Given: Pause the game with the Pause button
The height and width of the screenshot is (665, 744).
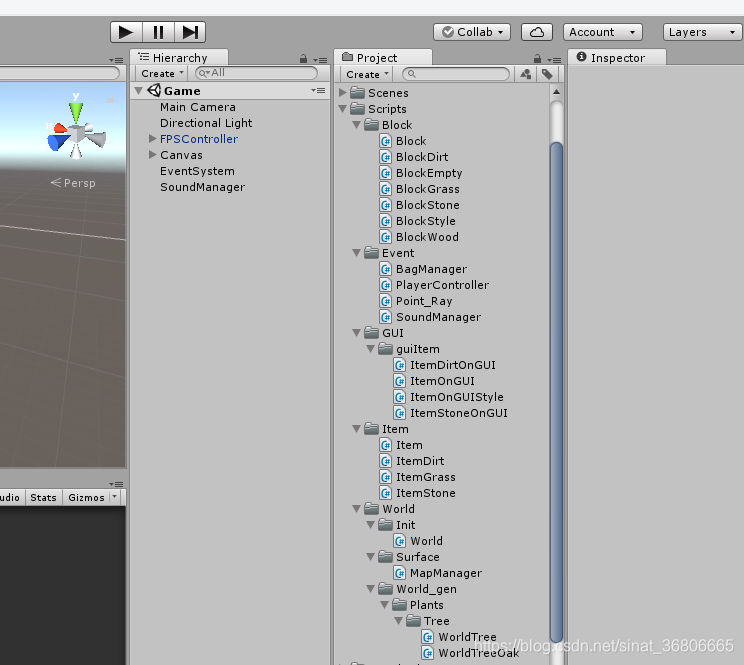Looking at the screenshot, I should tap(158, 32).
